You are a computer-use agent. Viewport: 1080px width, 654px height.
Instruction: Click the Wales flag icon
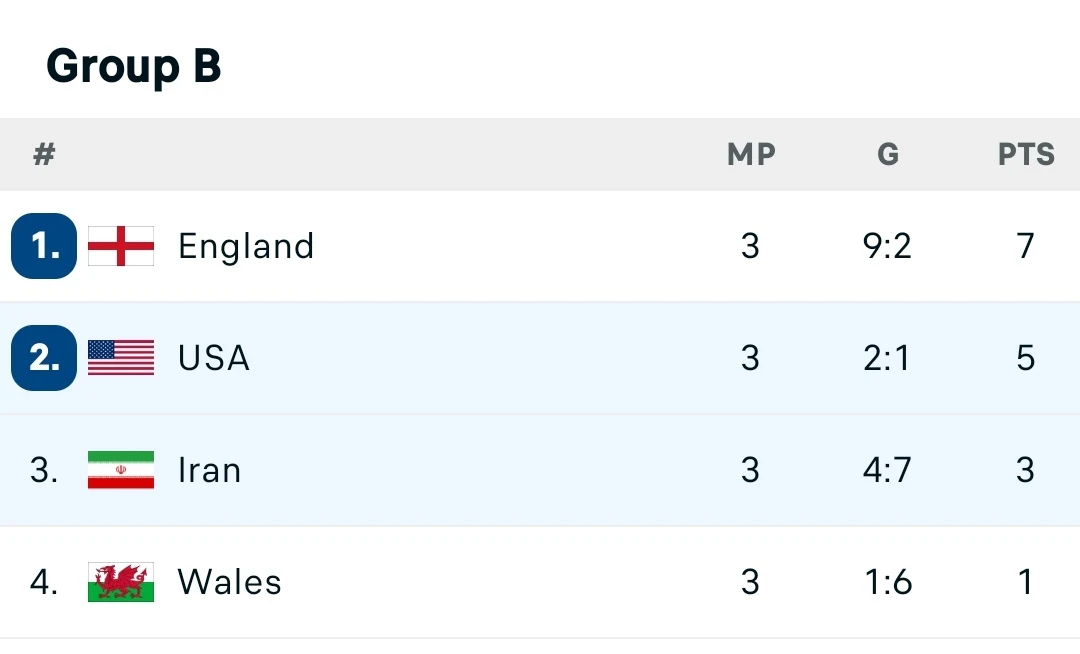point(121,582)
